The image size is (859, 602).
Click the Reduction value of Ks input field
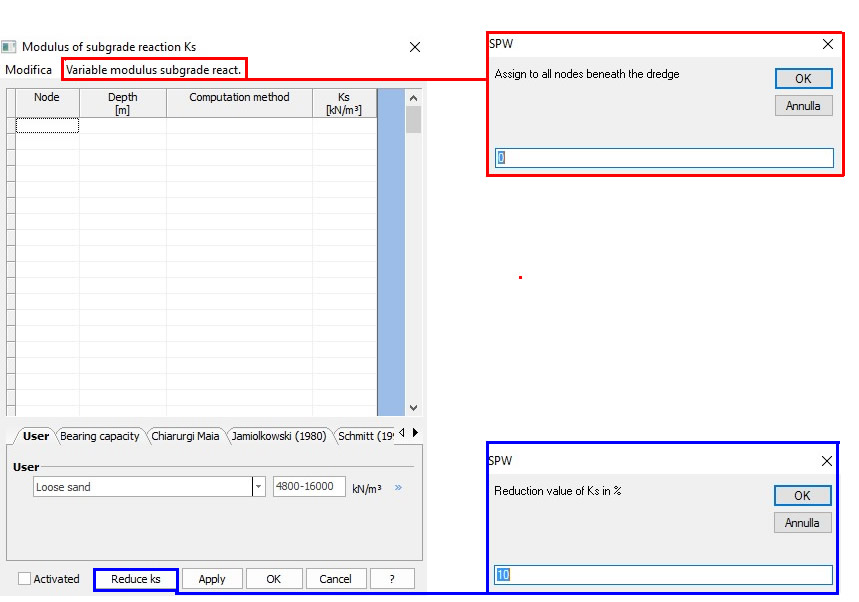click(x=663, y=575)
